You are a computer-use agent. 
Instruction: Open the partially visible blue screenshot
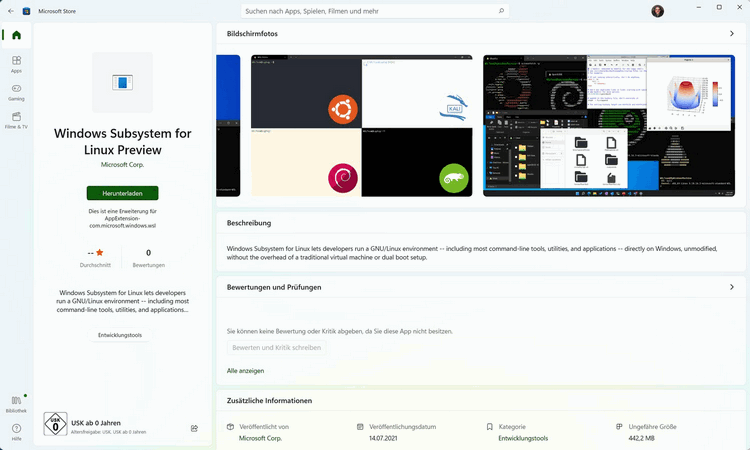click(228, 126)
